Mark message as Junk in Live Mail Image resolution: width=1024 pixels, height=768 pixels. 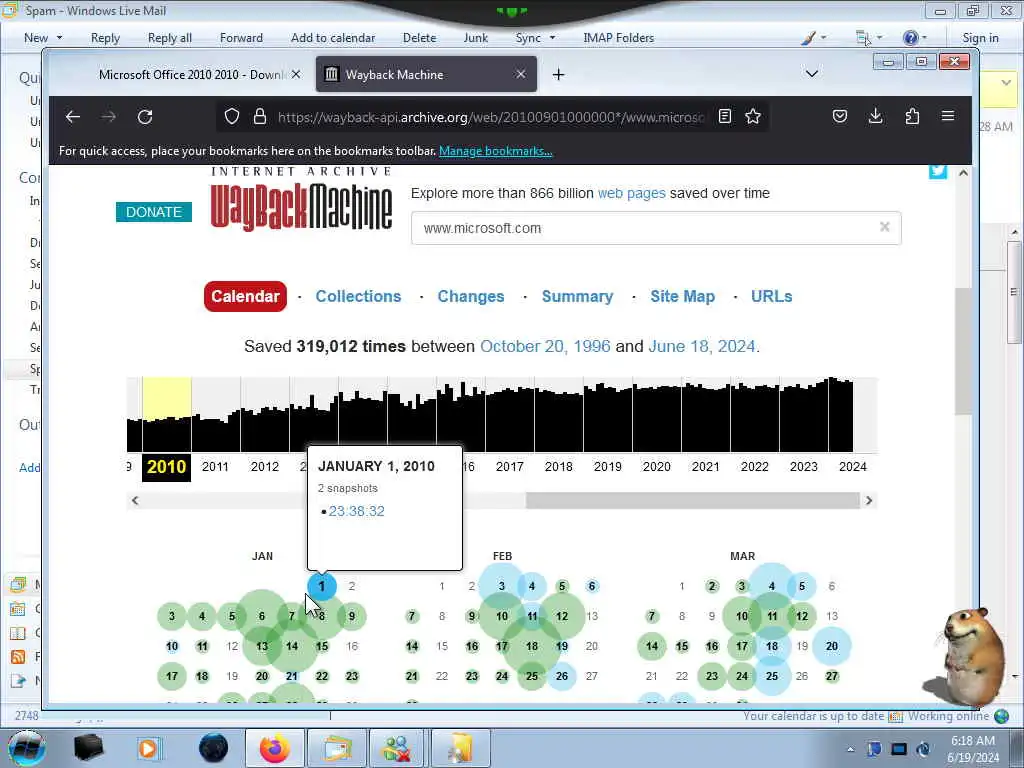coord(475,38)
